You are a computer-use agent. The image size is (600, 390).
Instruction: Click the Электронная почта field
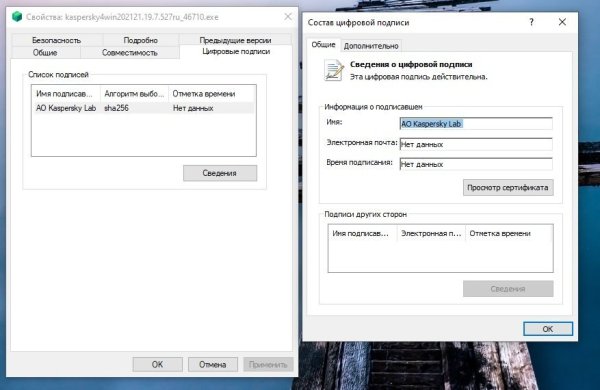pos(476,144)
